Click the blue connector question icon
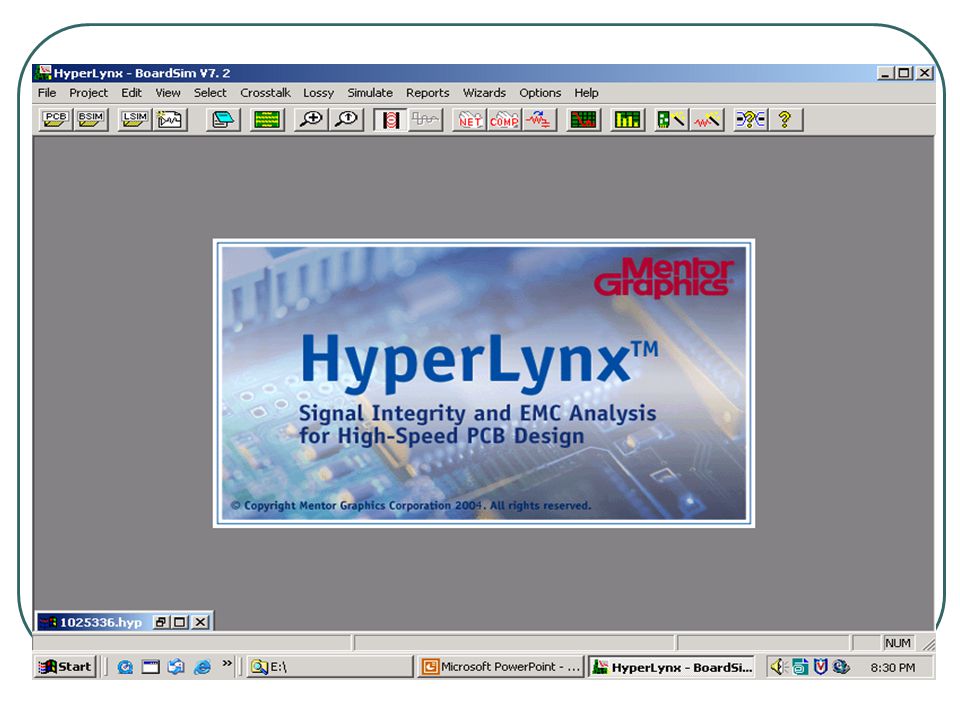This screenshot has width=960, height=720. click(751, 119)
